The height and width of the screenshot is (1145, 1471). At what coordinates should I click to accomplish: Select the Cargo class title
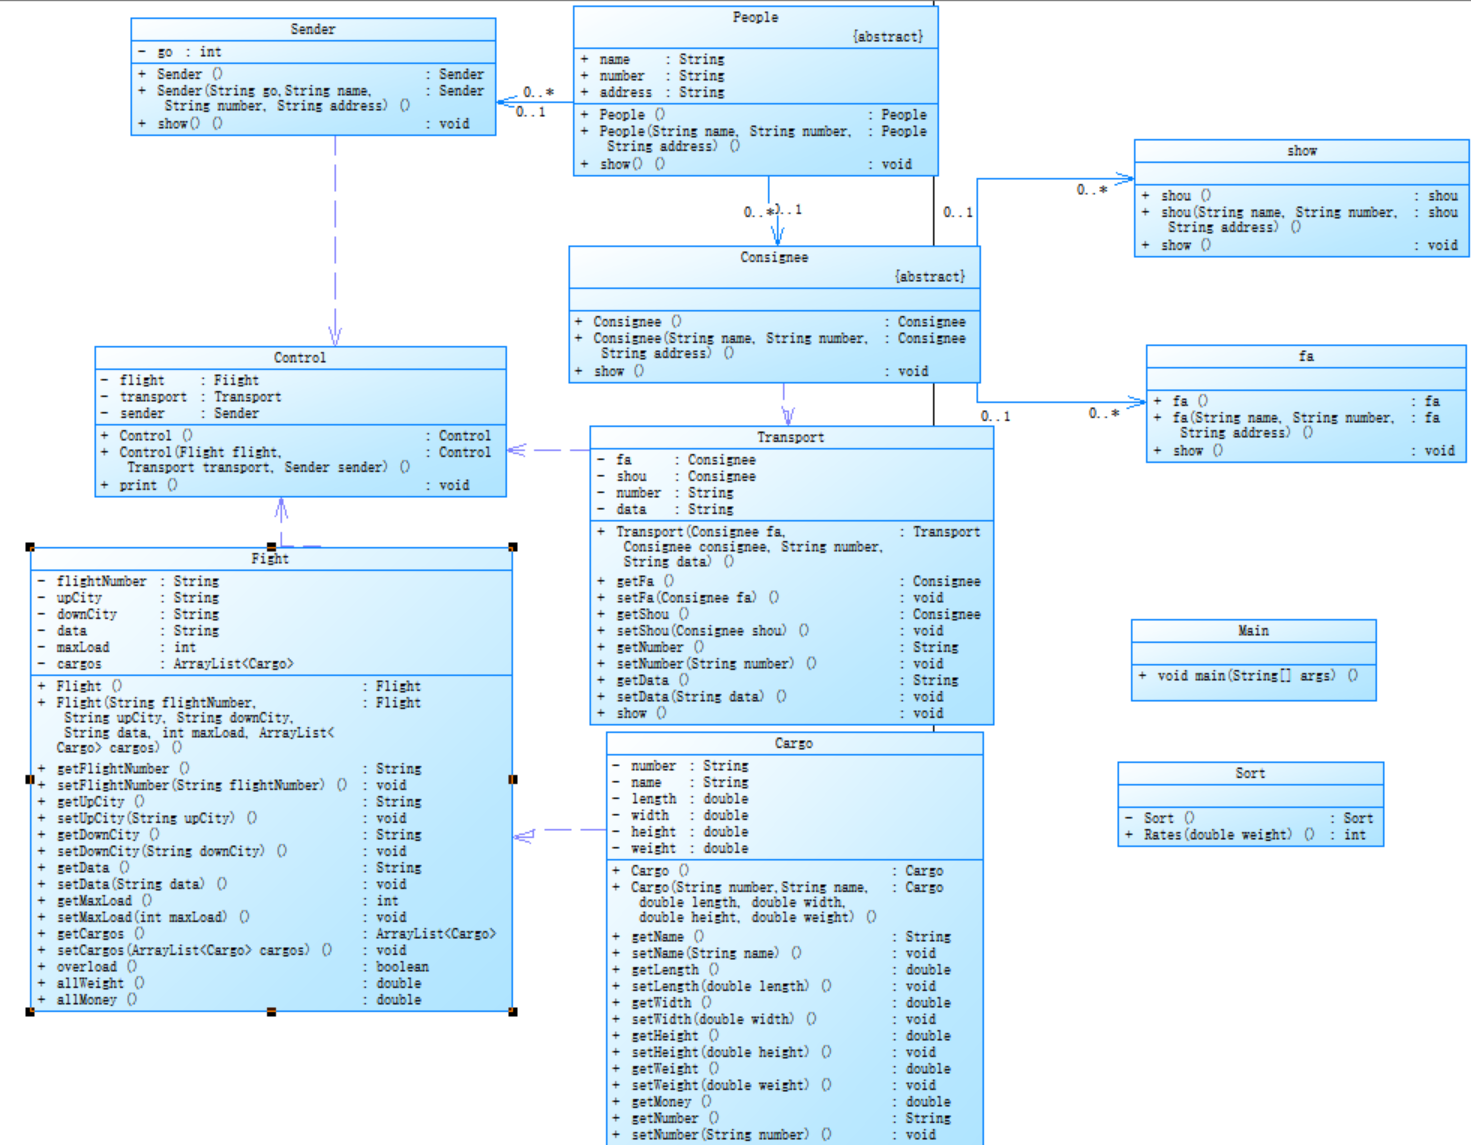(x=794, y=743)
